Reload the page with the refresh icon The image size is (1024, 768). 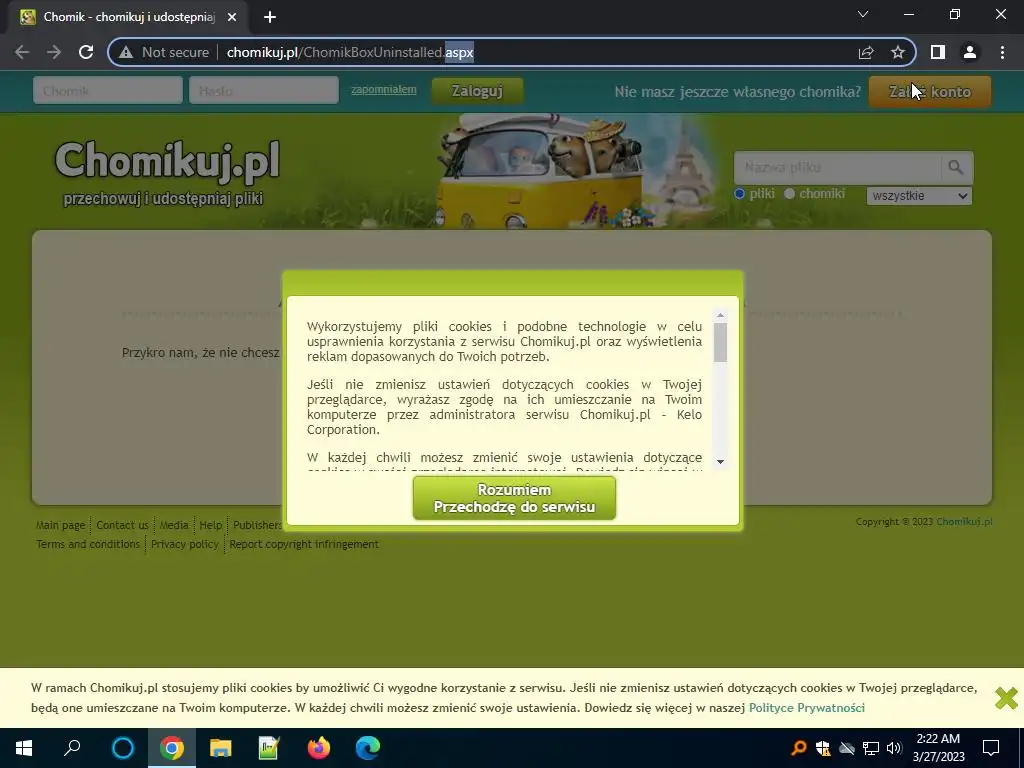[x=86, y=52]
